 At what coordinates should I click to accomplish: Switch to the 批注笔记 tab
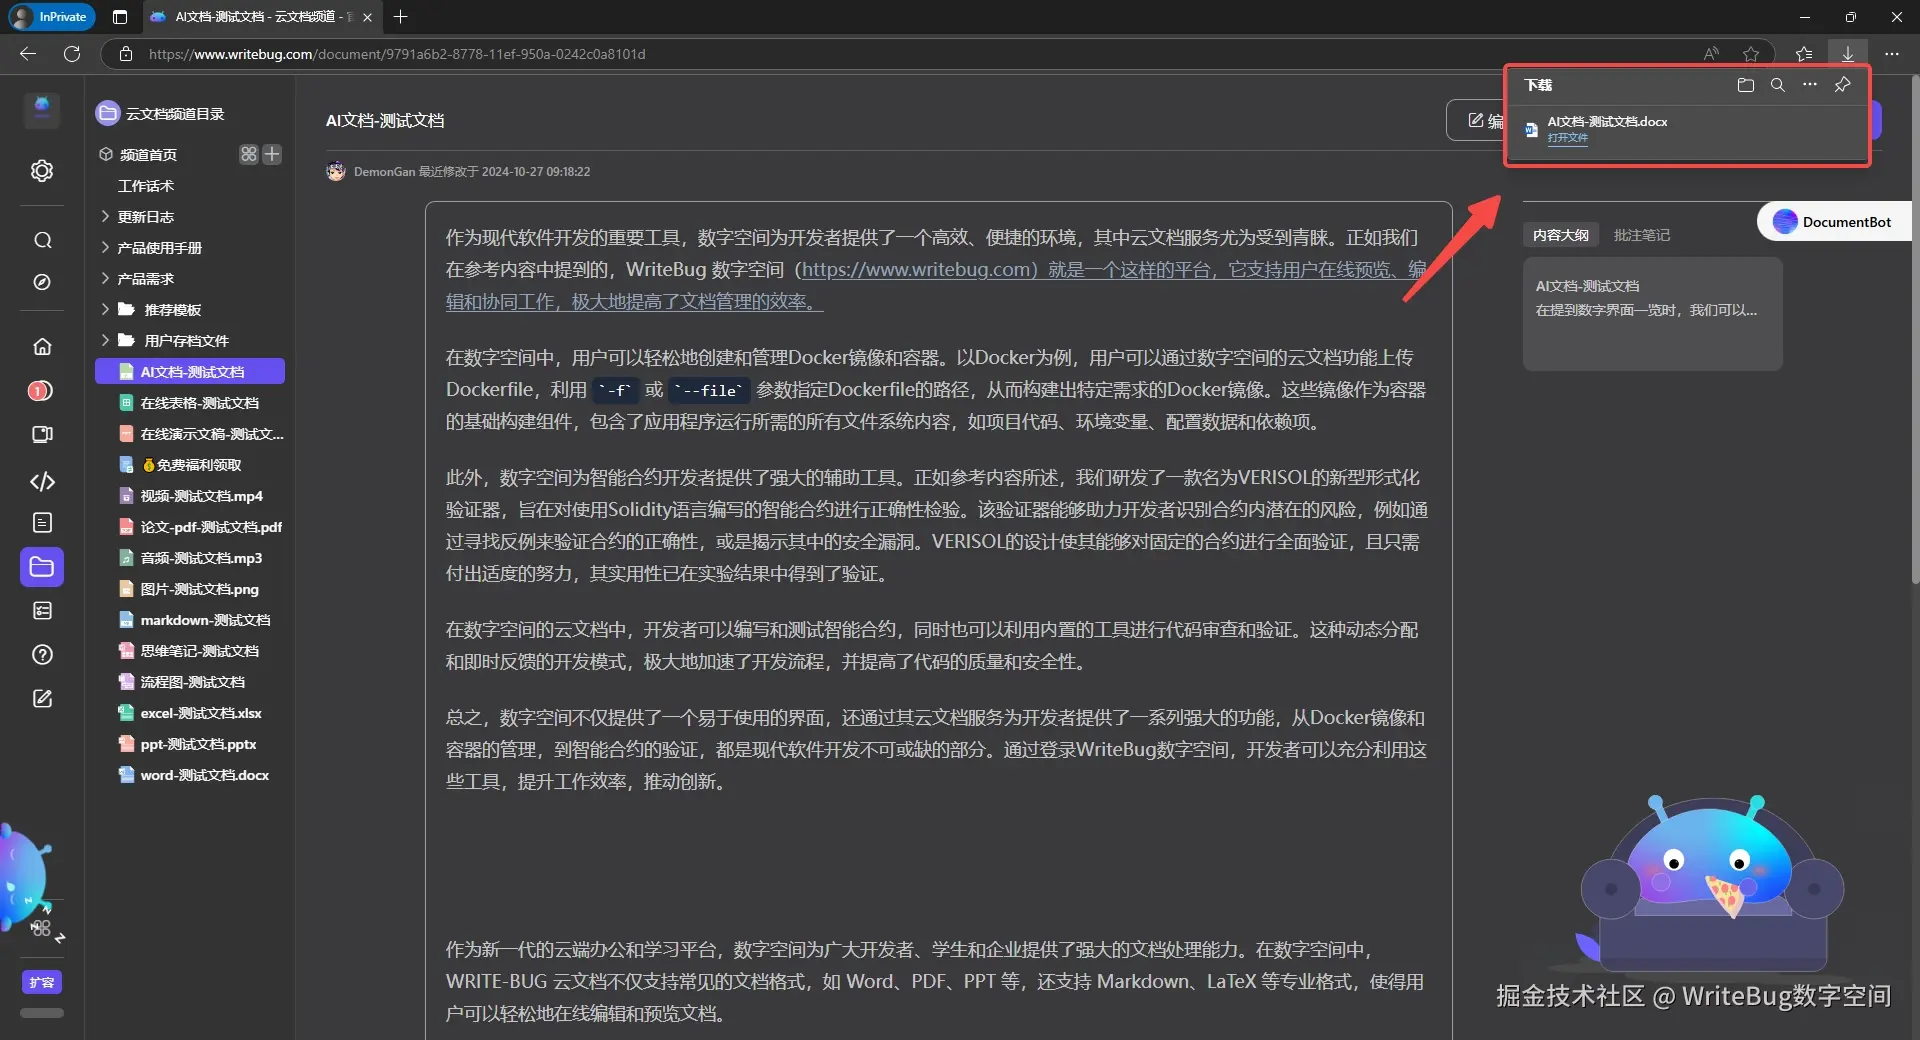1641,235
